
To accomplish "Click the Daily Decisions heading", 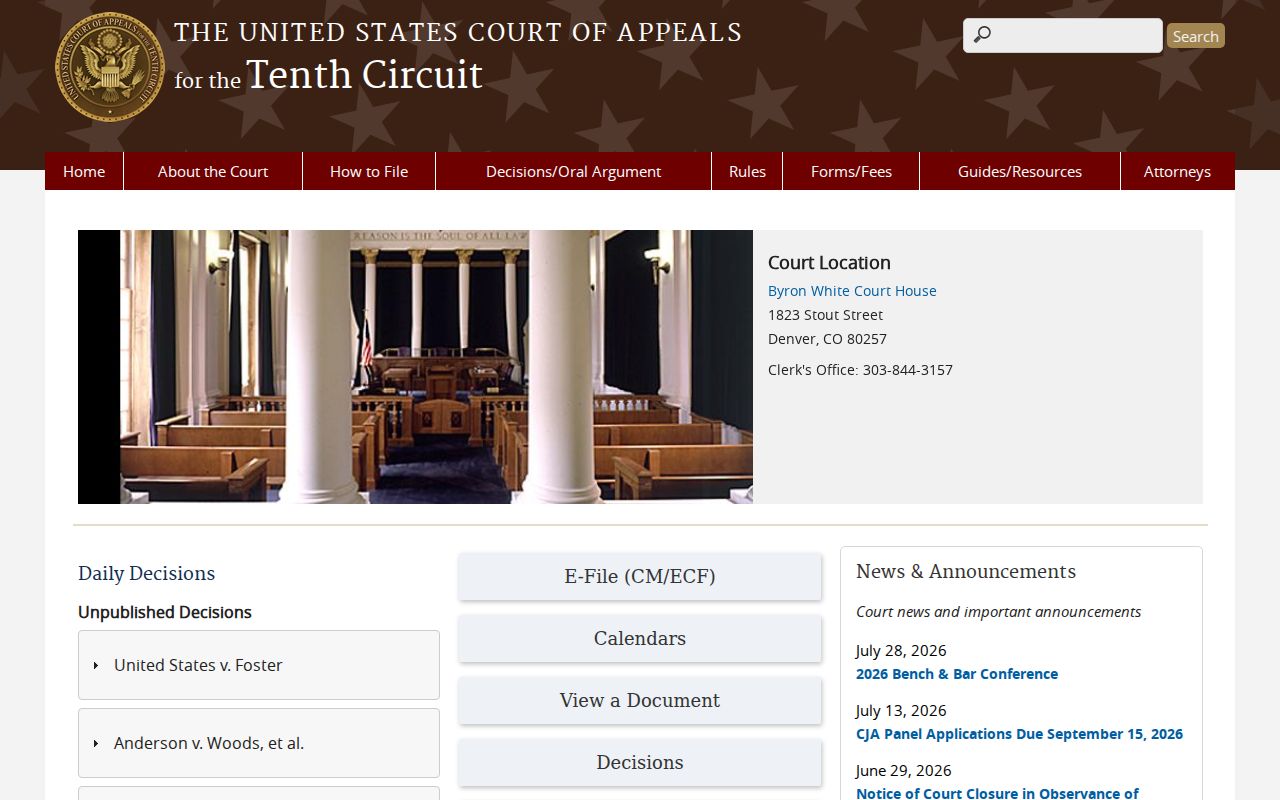I will point(146,573).
